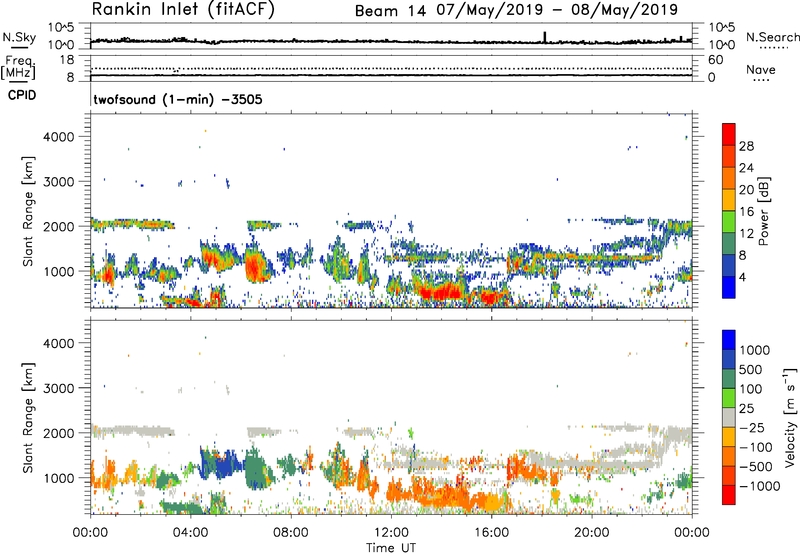The width and height of the screenshot is (800, 554).
Task: Select the 'N.Sky' label on the left
Action: point(19,37)
